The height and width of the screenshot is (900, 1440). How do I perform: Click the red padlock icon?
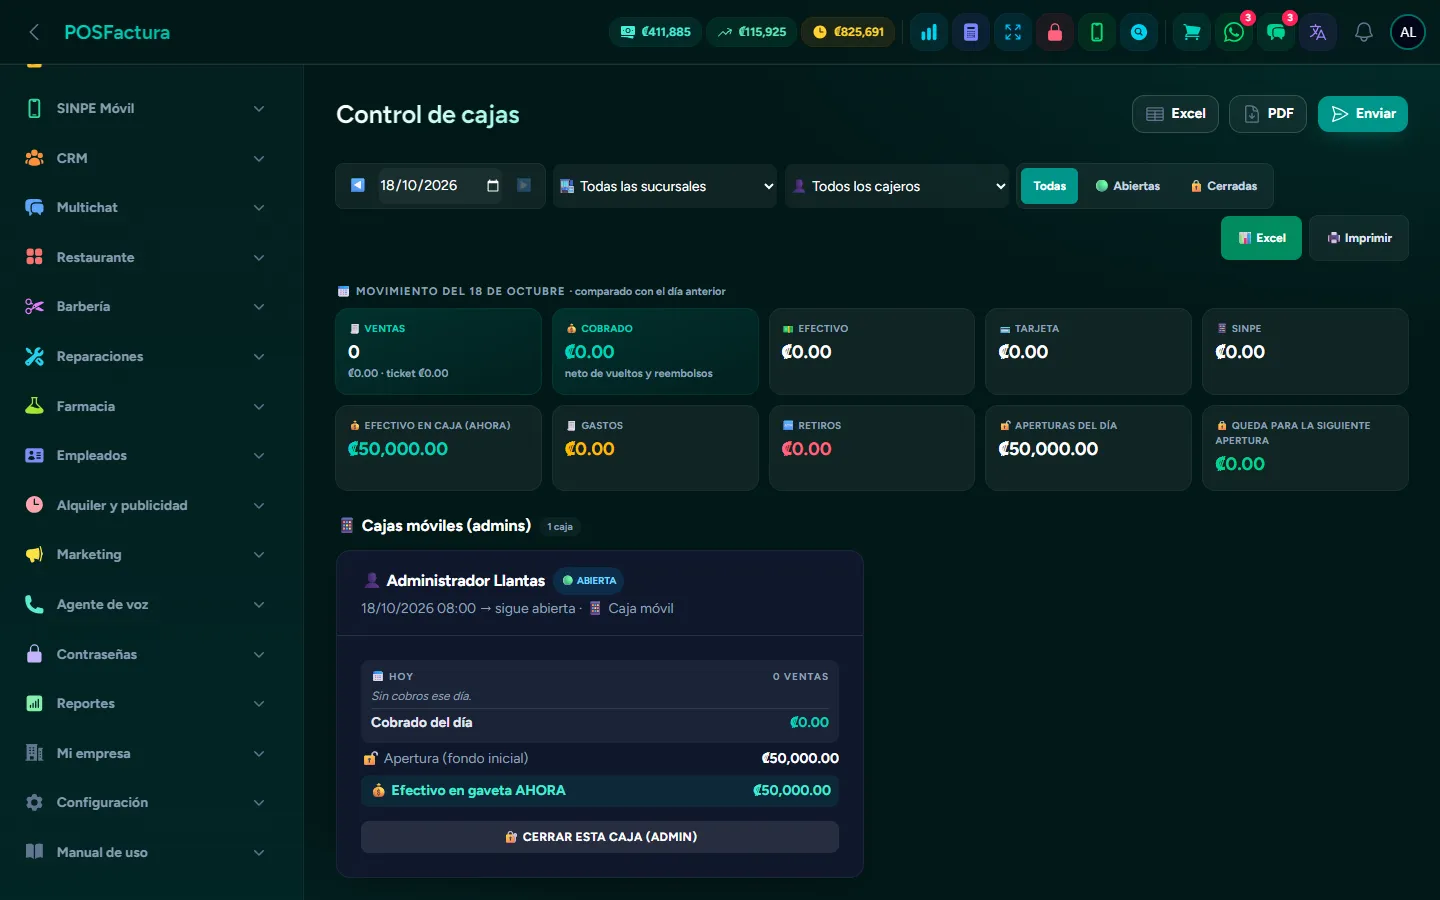(1055, 32)
